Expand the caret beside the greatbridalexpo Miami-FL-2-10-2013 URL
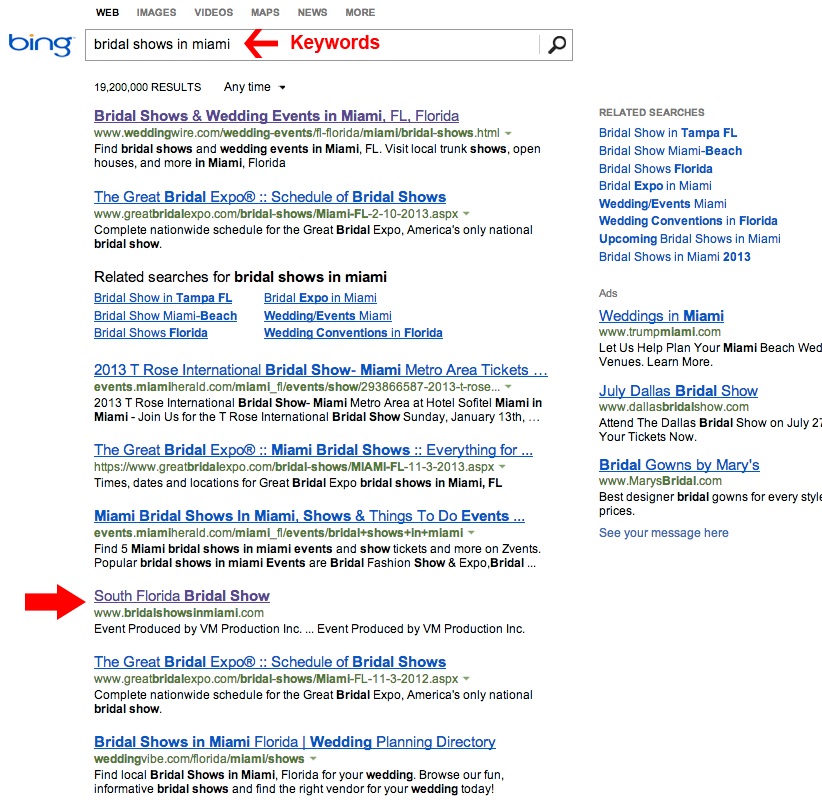 pos(466,214)
